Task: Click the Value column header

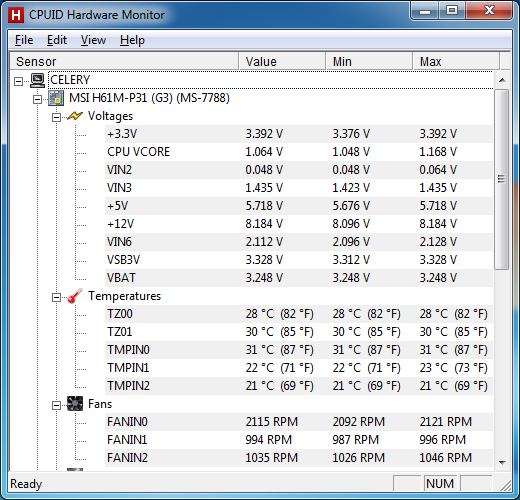Action: coord(282,61)
